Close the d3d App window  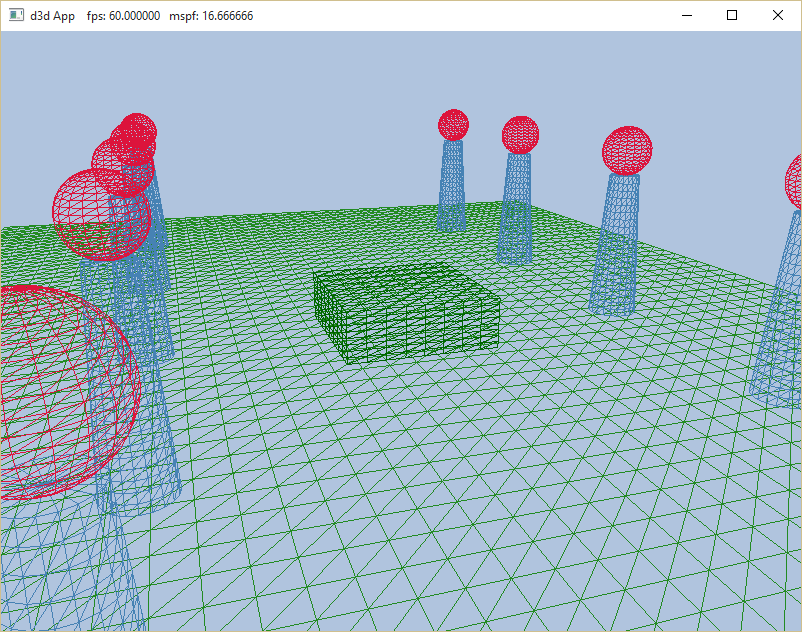tap(778, 16)
